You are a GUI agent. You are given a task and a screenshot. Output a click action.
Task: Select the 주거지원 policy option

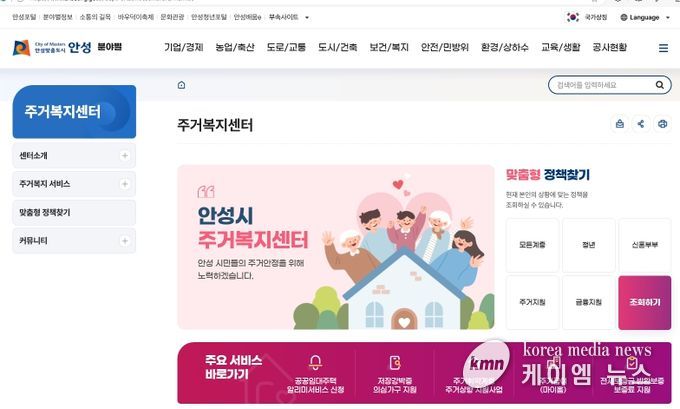click(532, 302)
